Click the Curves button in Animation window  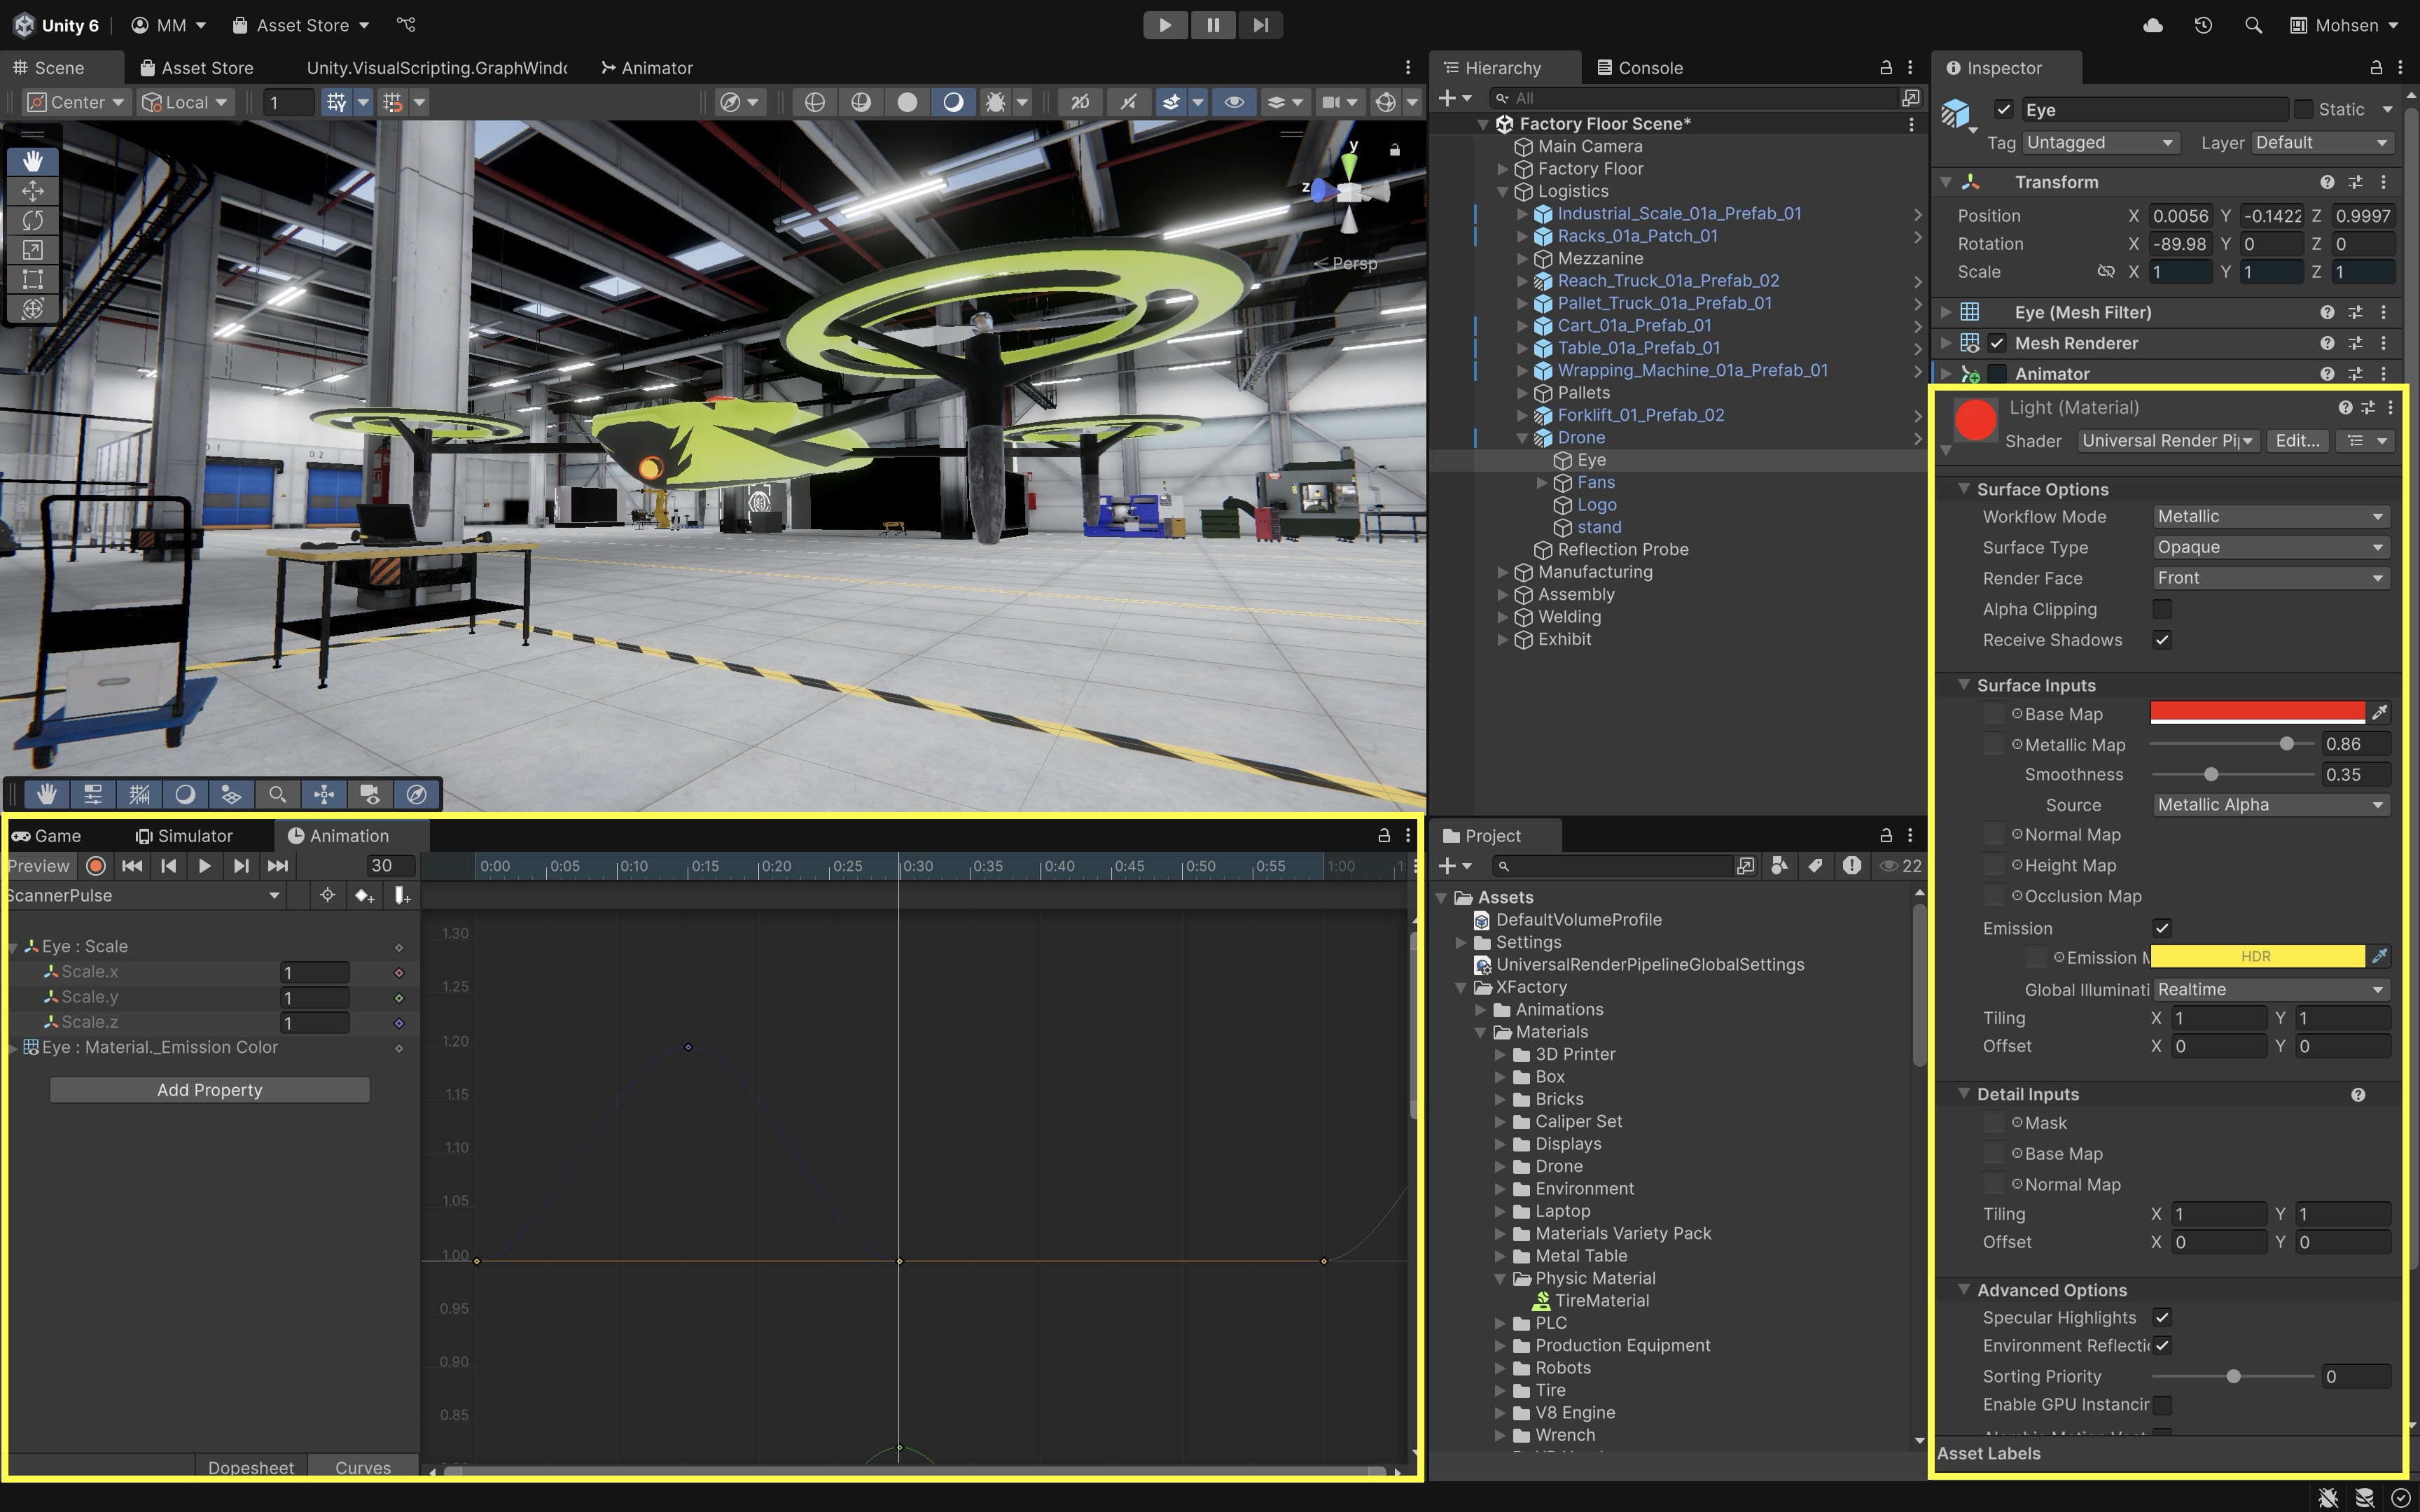[x=362, y=1467]
